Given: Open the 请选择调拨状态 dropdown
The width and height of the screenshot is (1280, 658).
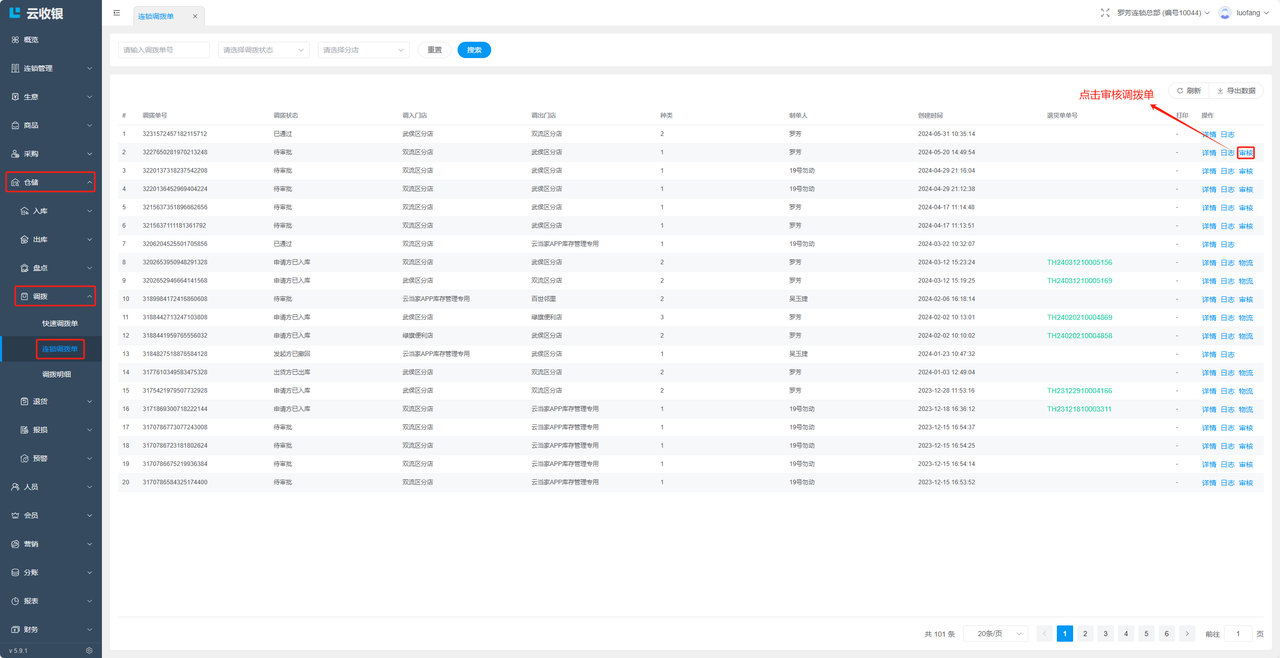Looking at the screenshot, I should pyautogui.click(x=263, y=50).
